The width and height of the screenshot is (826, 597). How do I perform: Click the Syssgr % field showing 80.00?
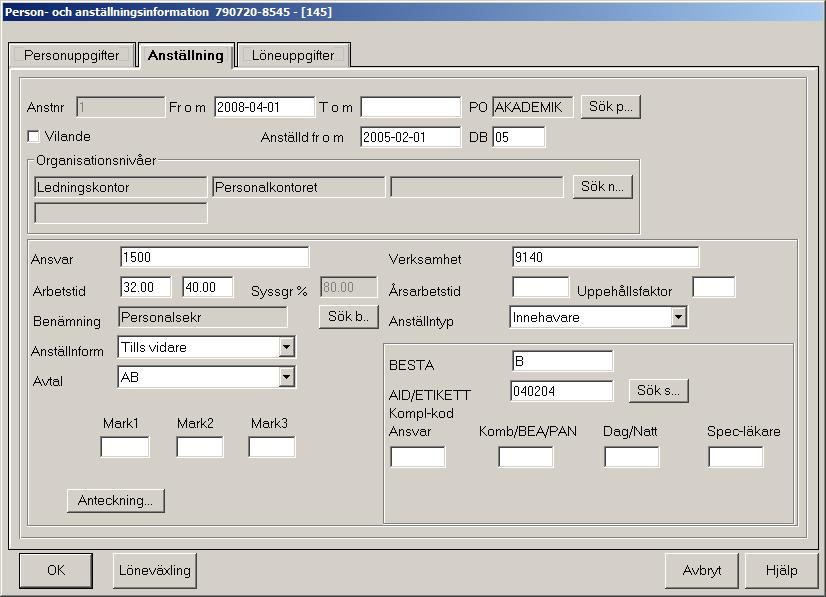[x=349, y=287]
